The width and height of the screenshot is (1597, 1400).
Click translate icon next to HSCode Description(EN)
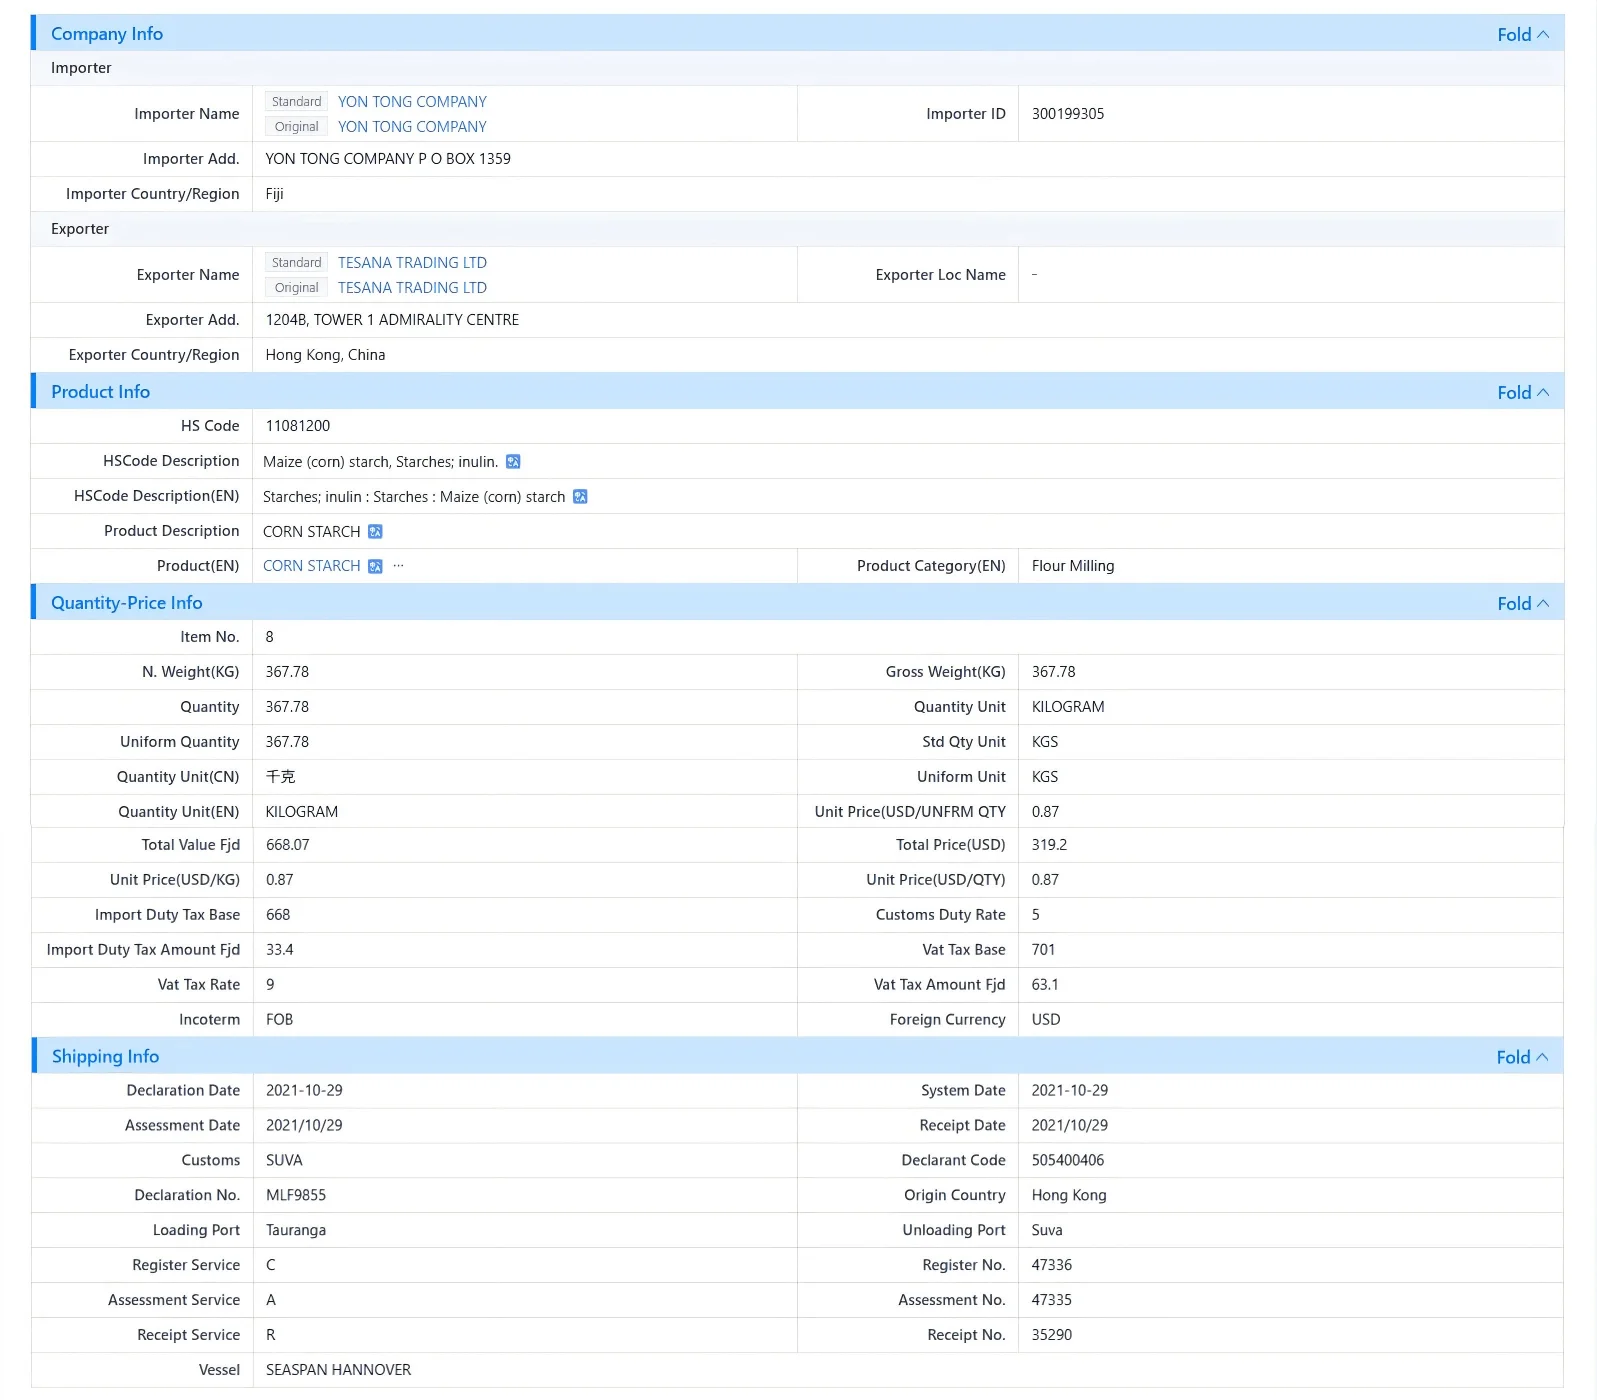pyautogui.click(x=580, y=497)
